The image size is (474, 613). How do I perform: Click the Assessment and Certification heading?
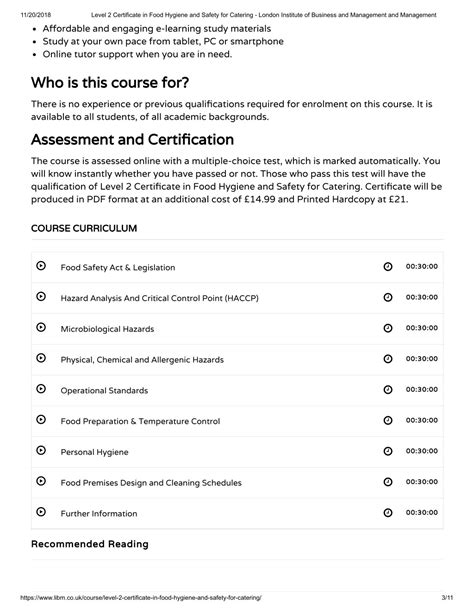pyautogui.click(x=132, y=140)
